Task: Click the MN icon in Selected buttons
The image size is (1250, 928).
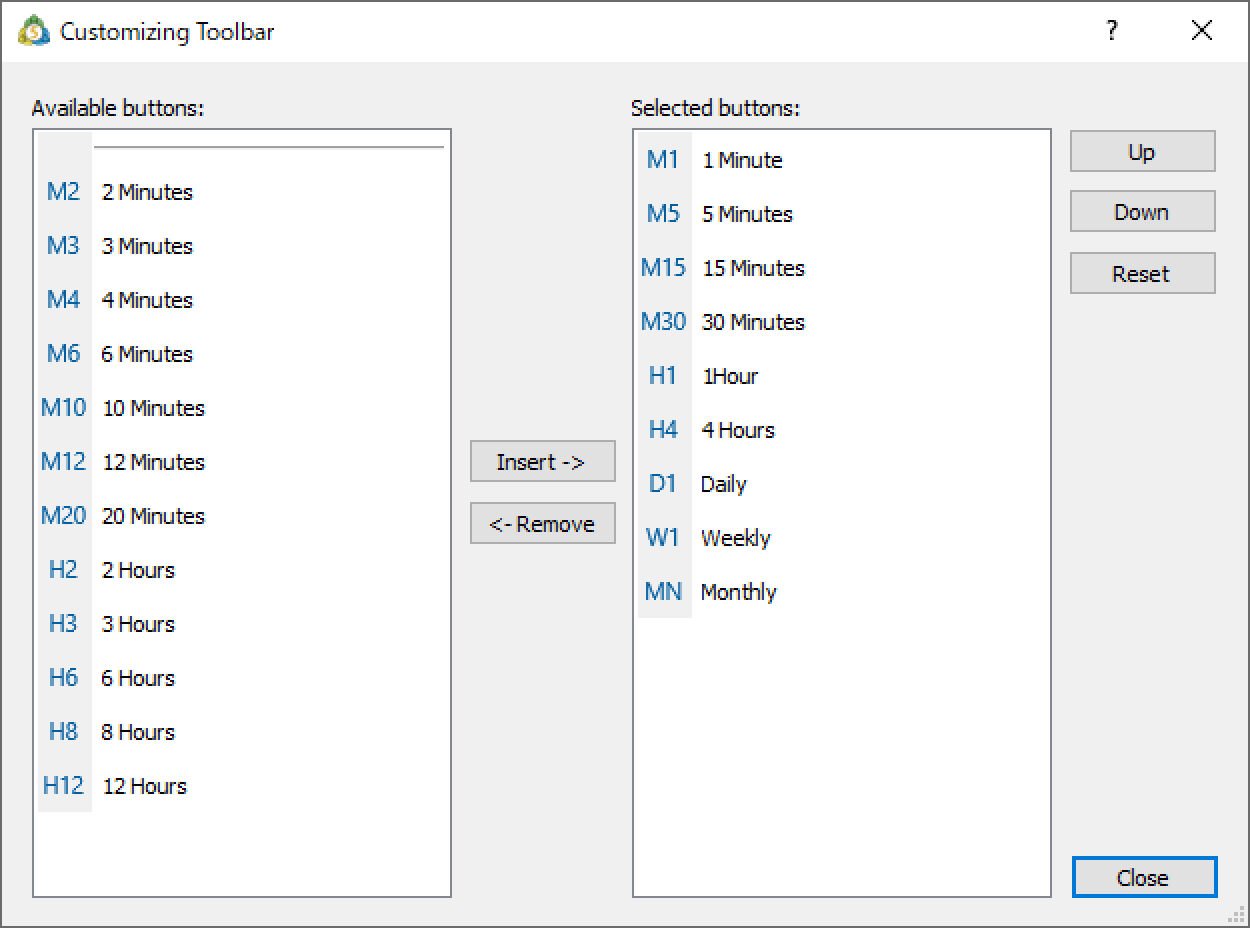Action: click(x=663, y=592)
